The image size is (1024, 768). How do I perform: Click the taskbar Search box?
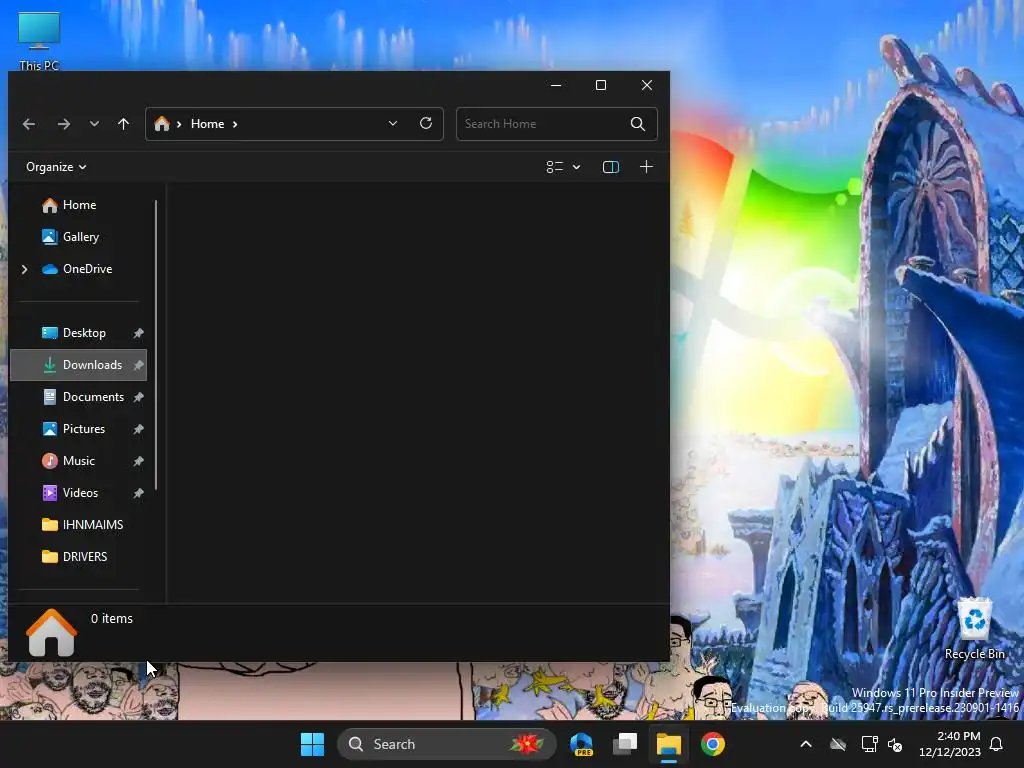point(447,744)
